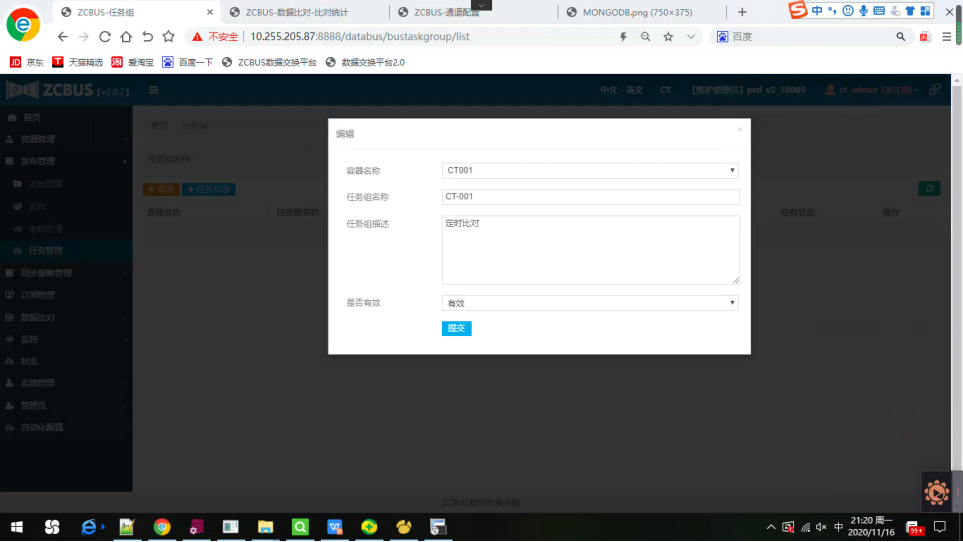Expand the address bar history dropdown arrow

691,36
